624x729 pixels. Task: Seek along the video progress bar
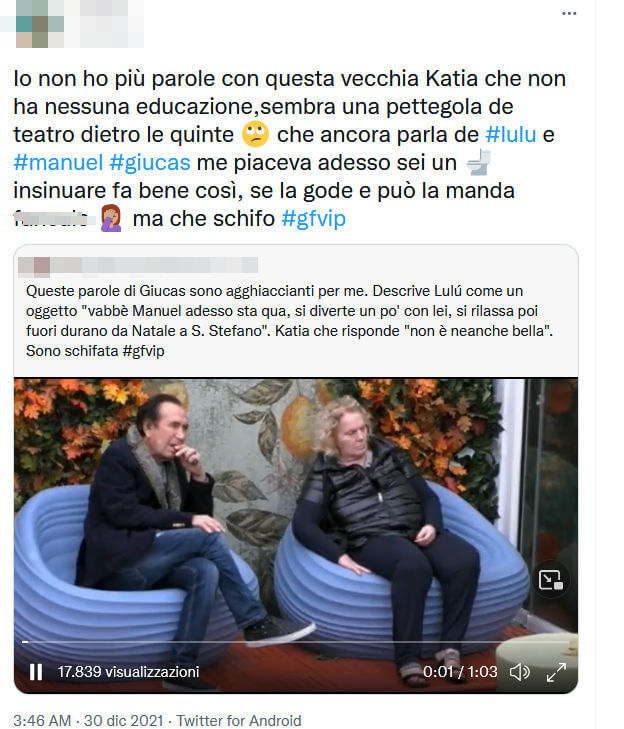297,642
